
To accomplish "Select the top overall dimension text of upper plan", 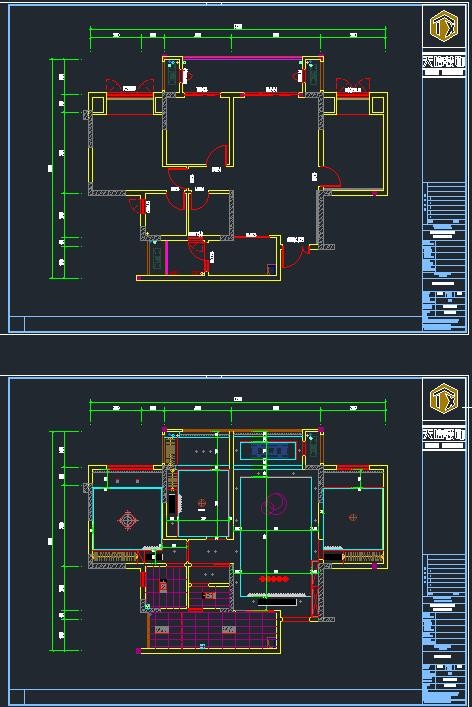I will click(238, 27).
